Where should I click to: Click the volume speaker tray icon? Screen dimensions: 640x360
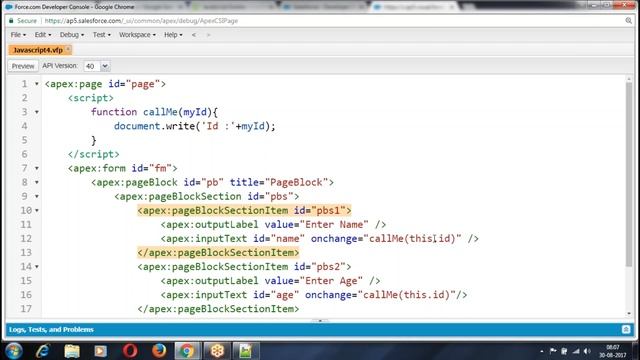click(587, 351)
